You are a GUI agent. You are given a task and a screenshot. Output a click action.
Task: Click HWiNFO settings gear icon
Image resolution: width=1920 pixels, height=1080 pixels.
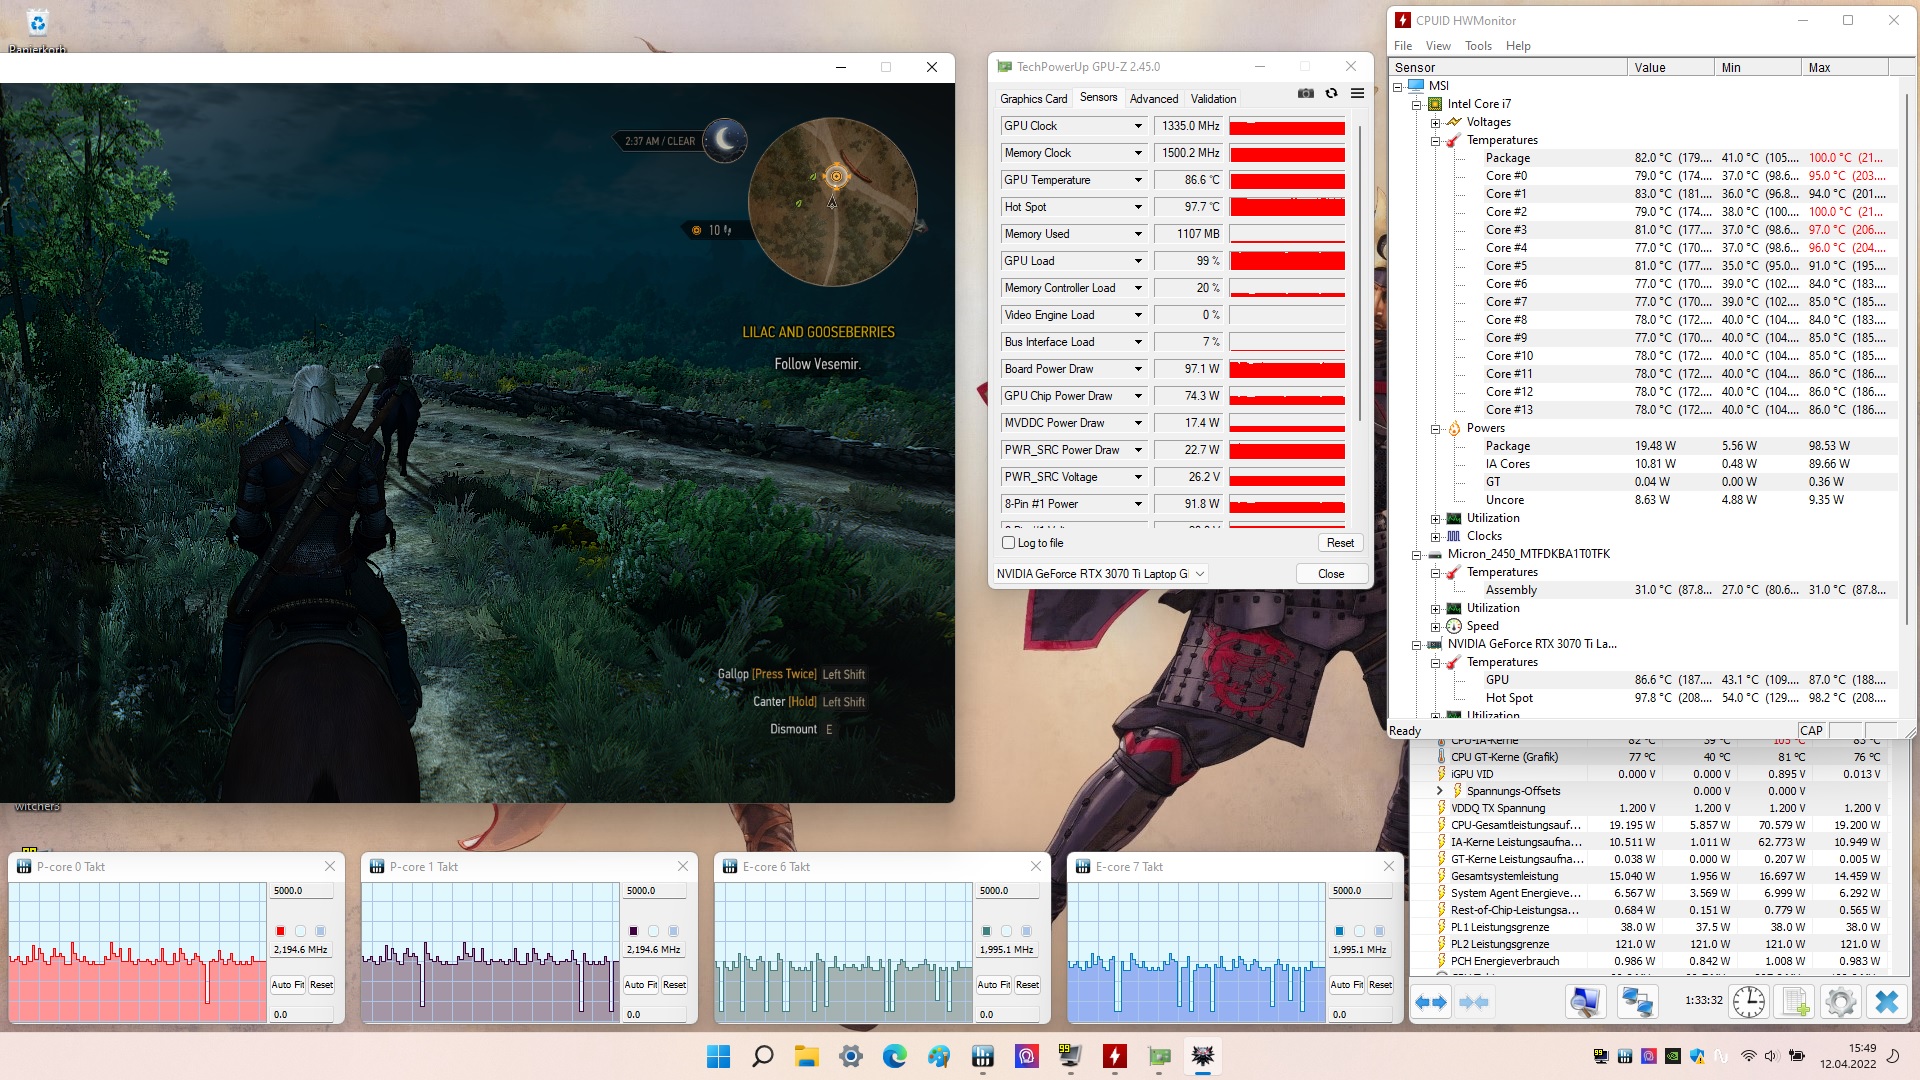tap(1840, 1001)
